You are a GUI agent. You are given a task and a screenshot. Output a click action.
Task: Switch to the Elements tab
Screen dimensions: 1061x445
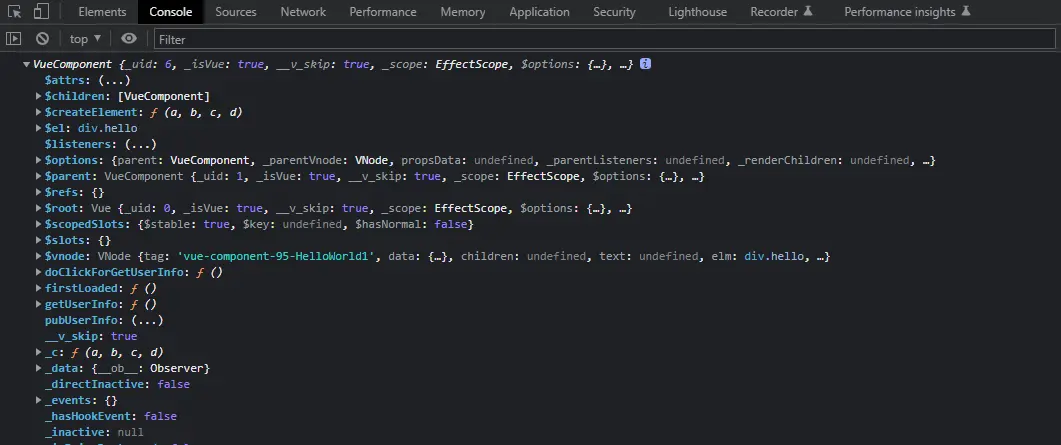pyautogui.click(x=102, y=11)
